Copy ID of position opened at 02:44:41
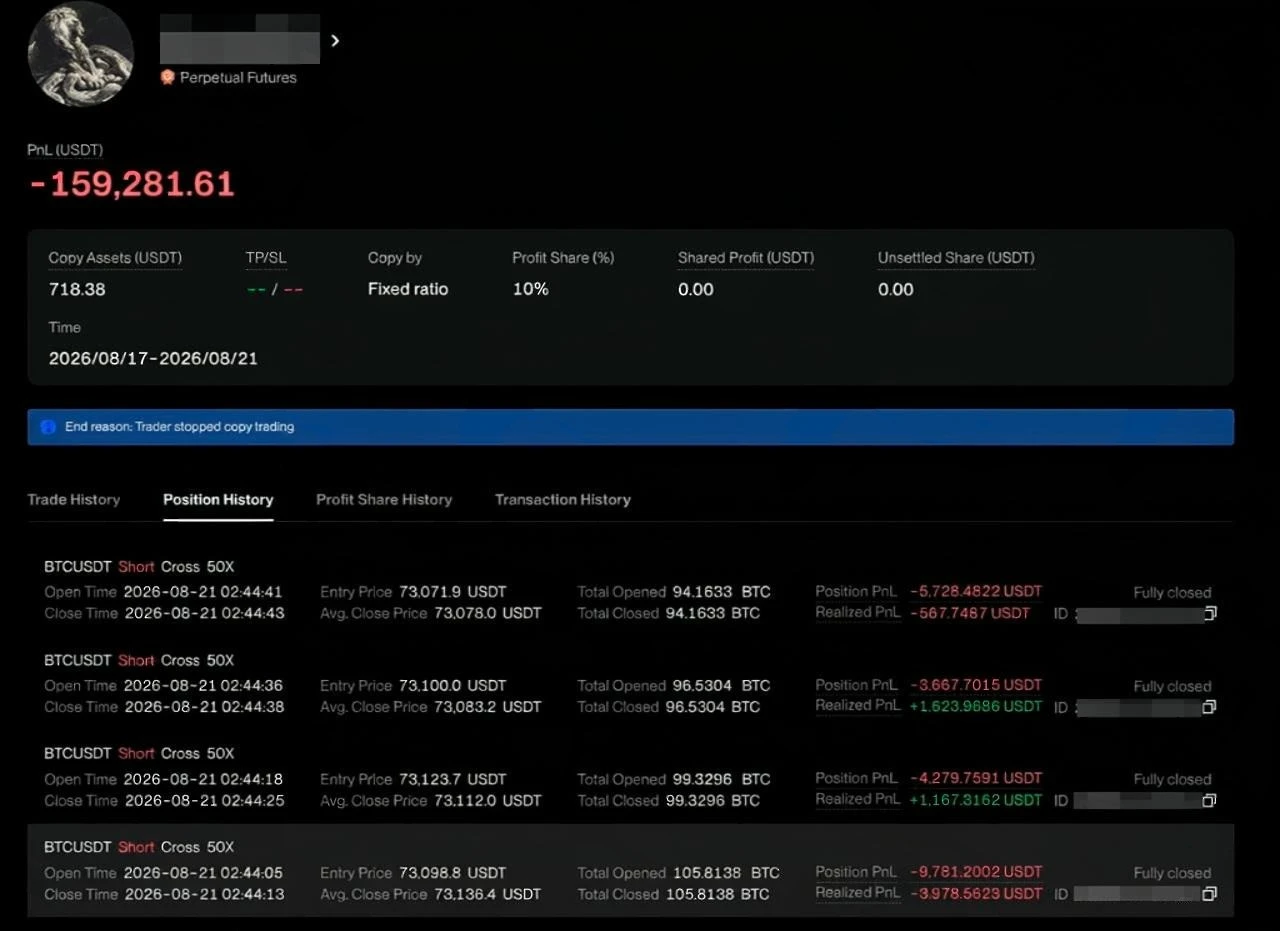This screenshot has width=1280, height=931. [x=1210, y=614]
